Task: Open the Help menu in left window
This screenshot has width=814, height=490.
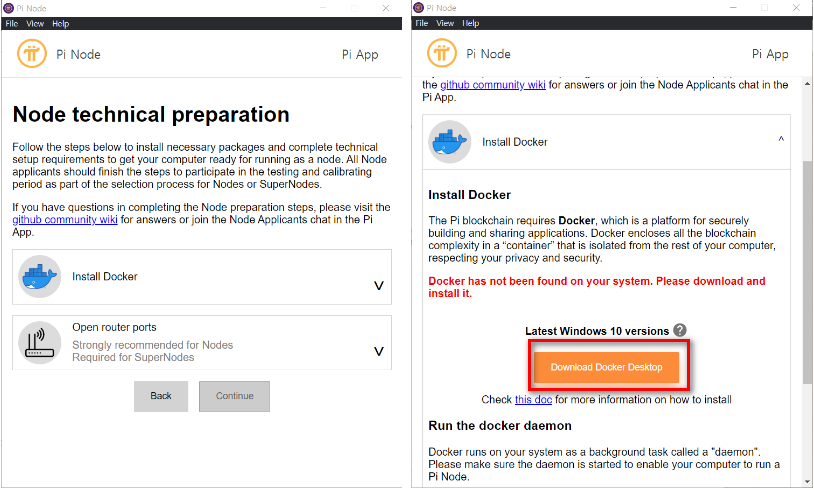Action: tap(60, 23)
